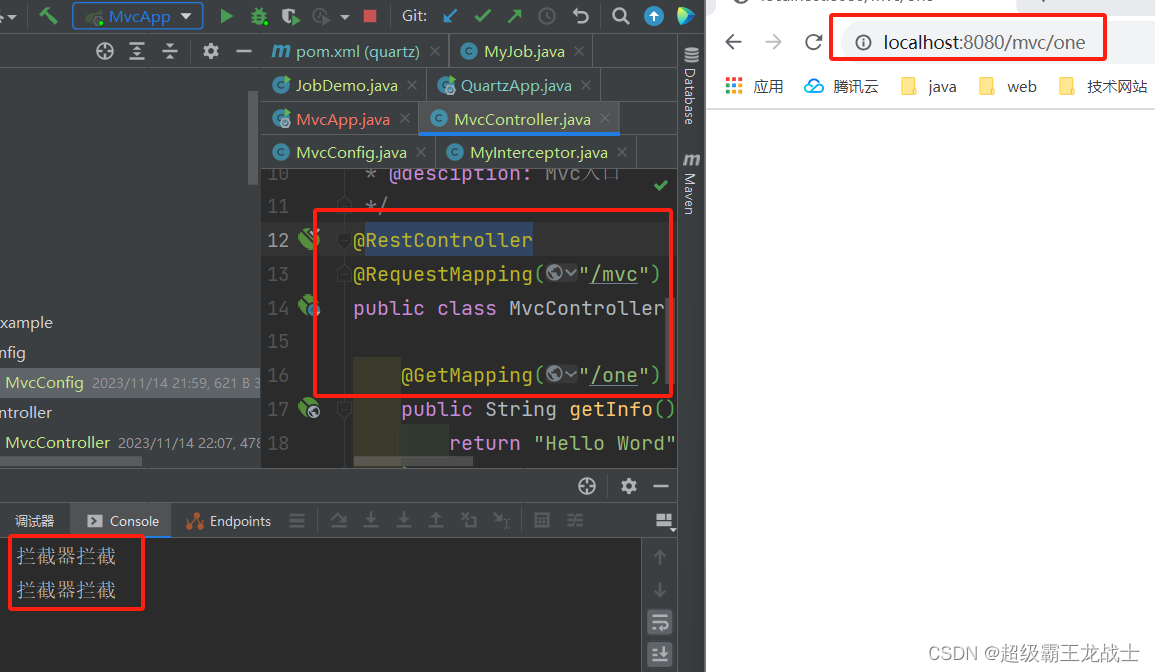
Task: Click gutter bean icon on line 12
Action: click(x=309, y=238)
